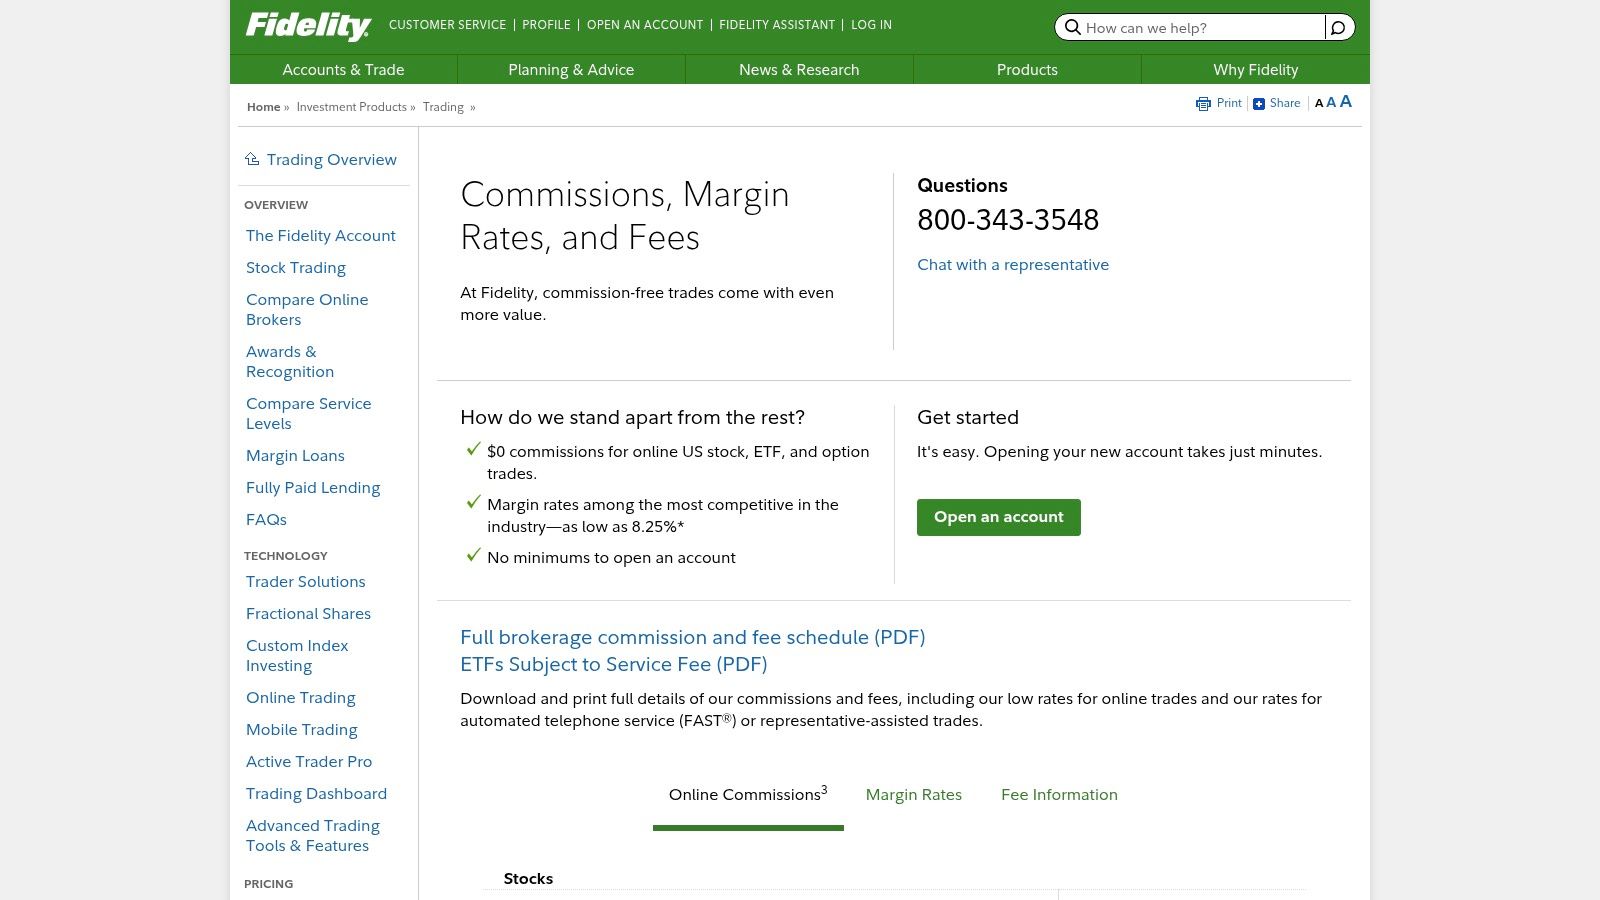Switch to the Fee Information tab
The height and width of the screenshot is (900, 1600).
click(1059, 794)
